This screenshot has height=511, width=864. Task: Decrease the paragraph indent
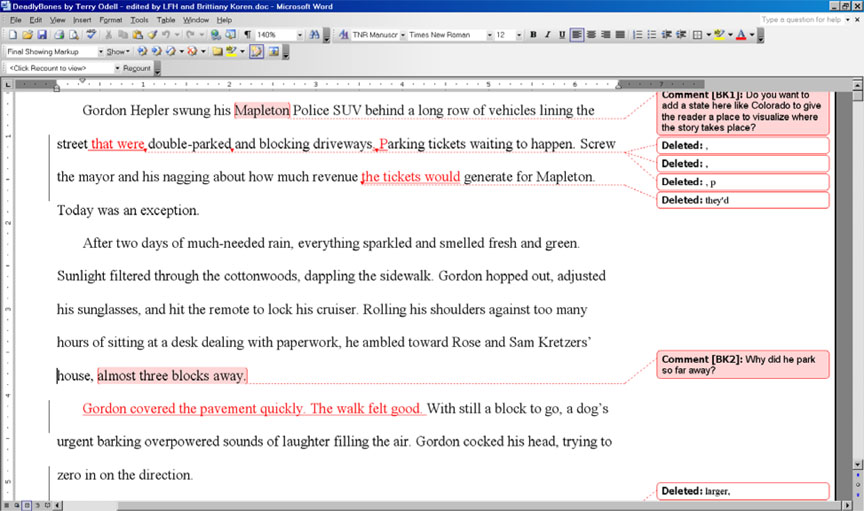666,35
